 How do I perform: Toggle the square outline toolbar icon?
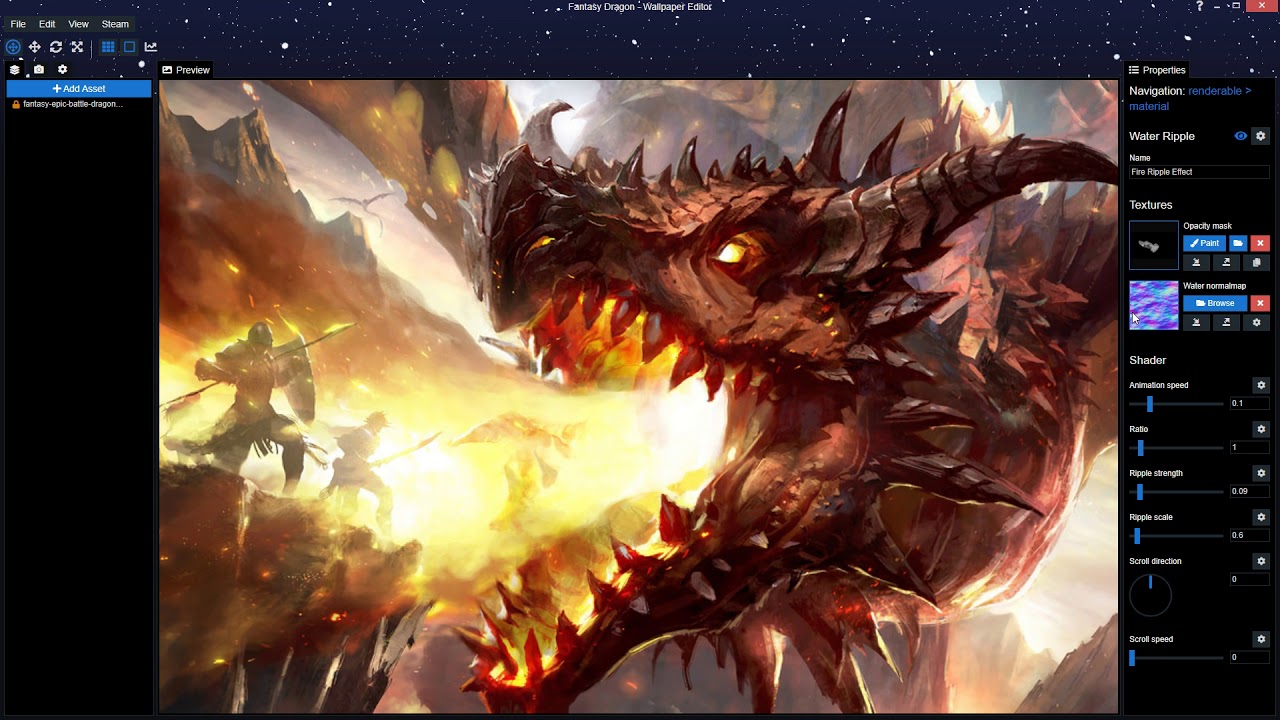(x=129, y=47)
